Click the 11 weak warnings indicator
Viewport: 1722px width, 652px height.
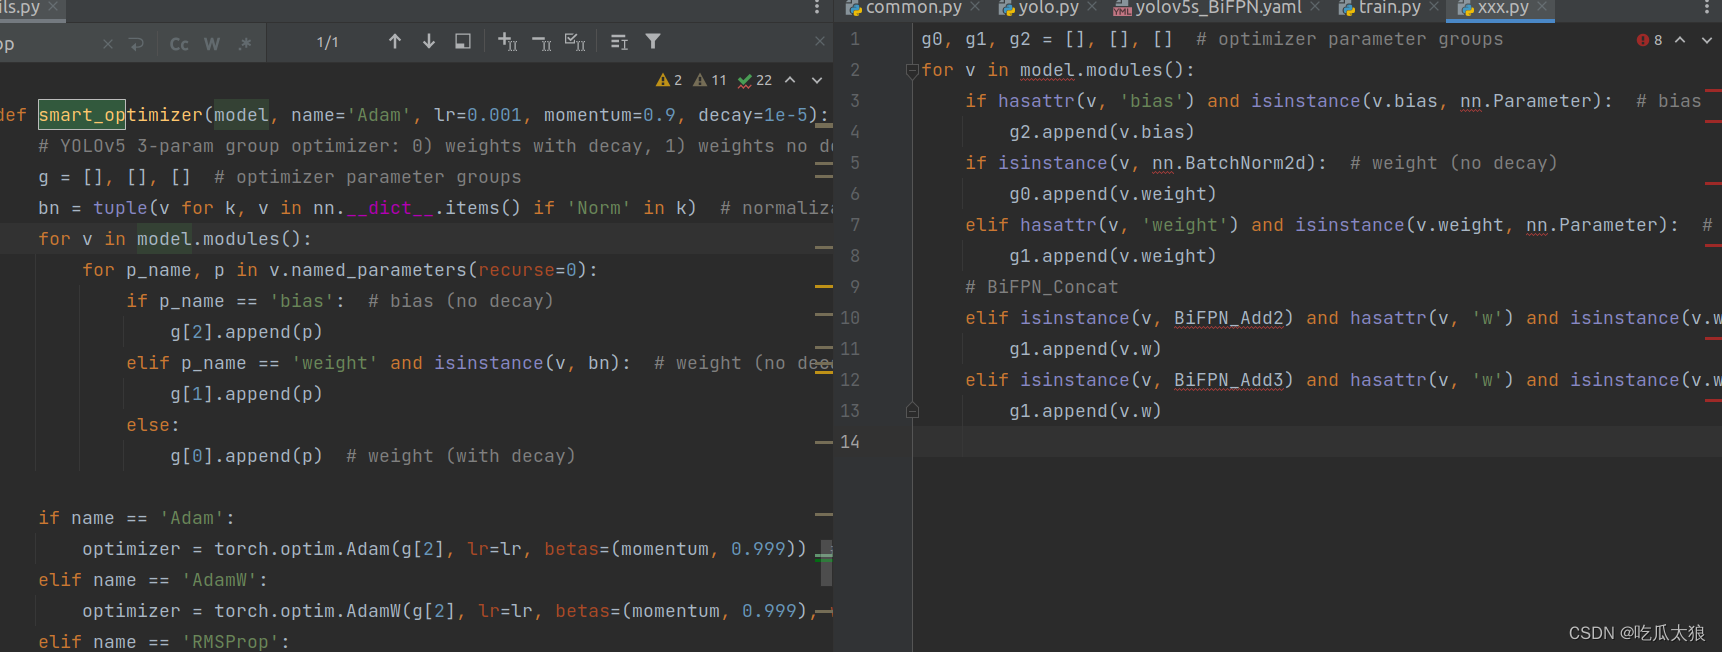point(710,80)
